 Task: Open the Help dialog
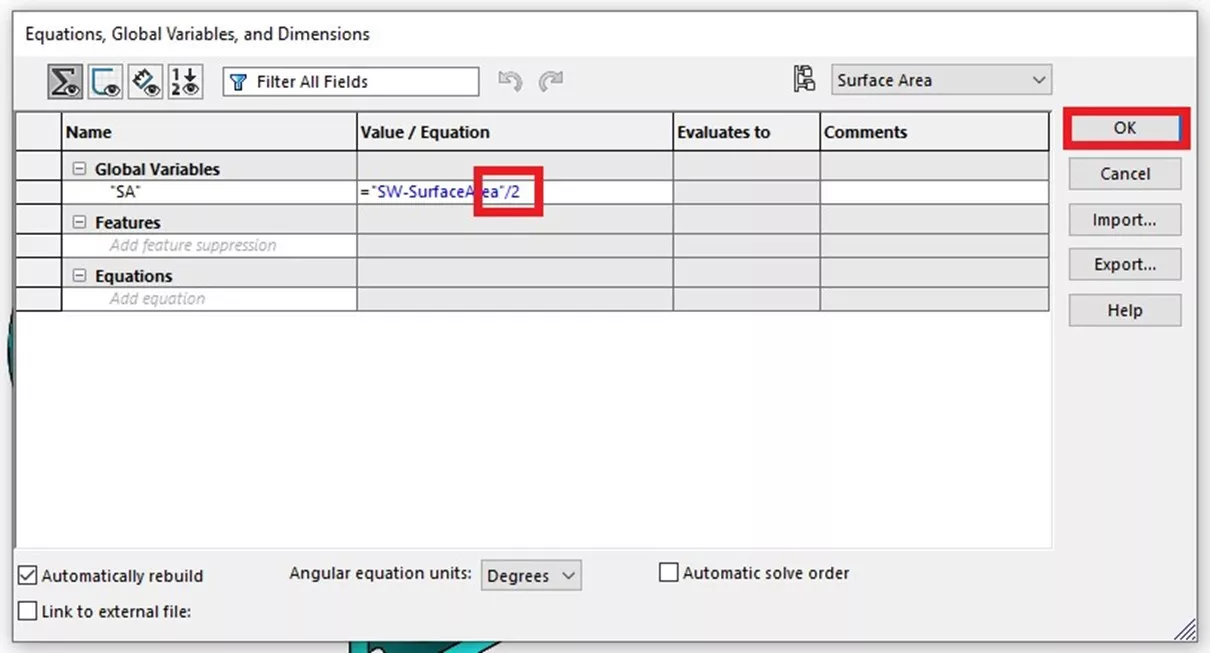point(1124,310)
